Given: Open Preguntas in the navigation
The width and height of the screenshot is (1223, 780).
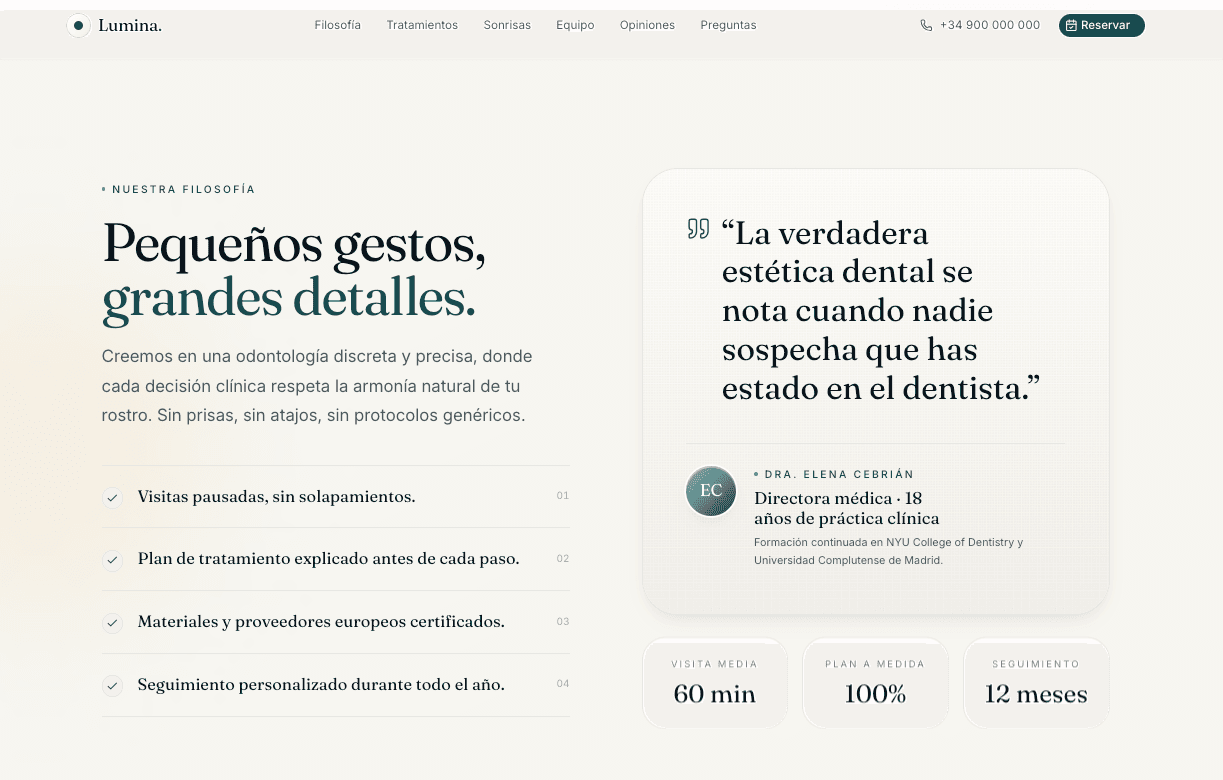Looking at the screenshot, I should (x=728, y=25).
